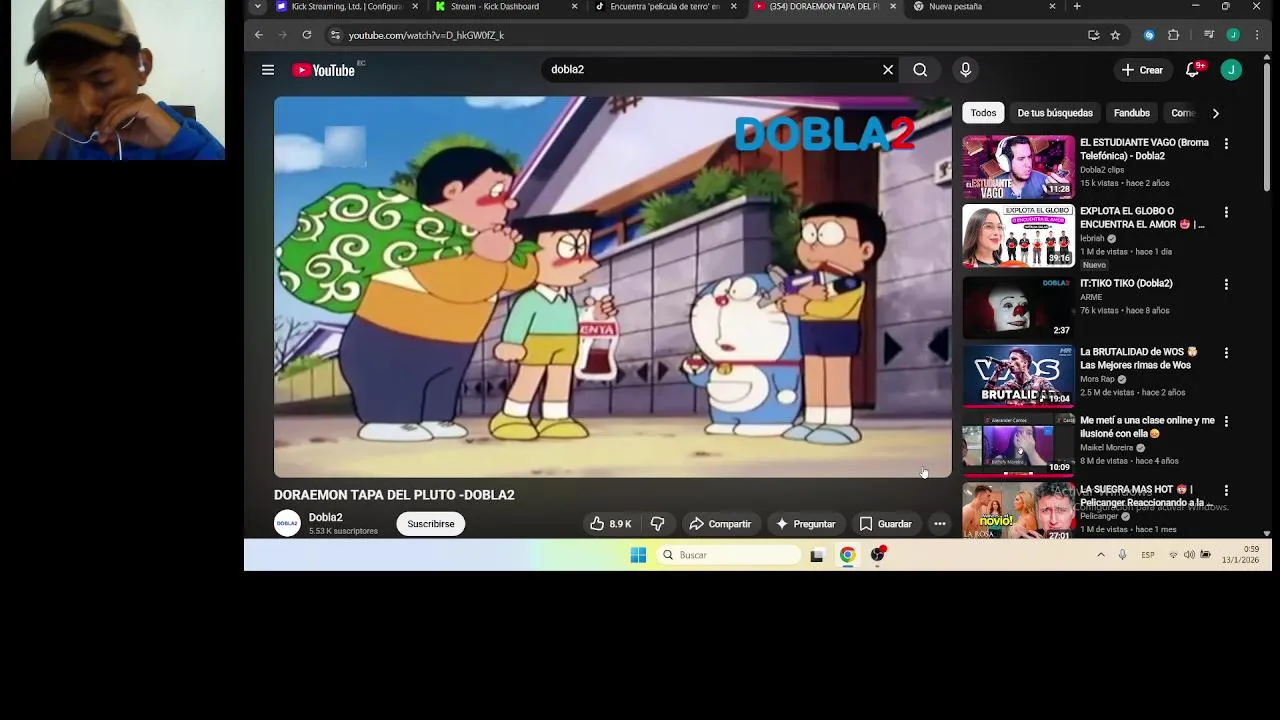The image size is (1280, 720).
Task: Open IT:TIKO TIKO video thumbnail
Action: pos(1018,307)
